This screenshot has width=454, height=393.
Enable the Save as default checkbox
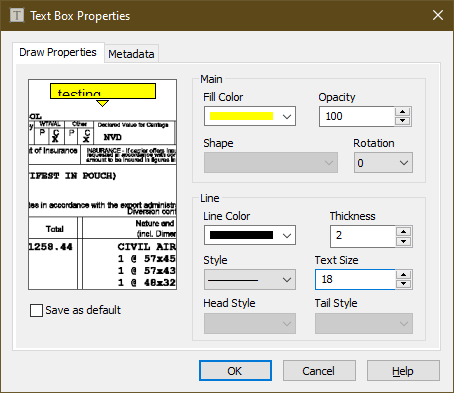[36, 310]
